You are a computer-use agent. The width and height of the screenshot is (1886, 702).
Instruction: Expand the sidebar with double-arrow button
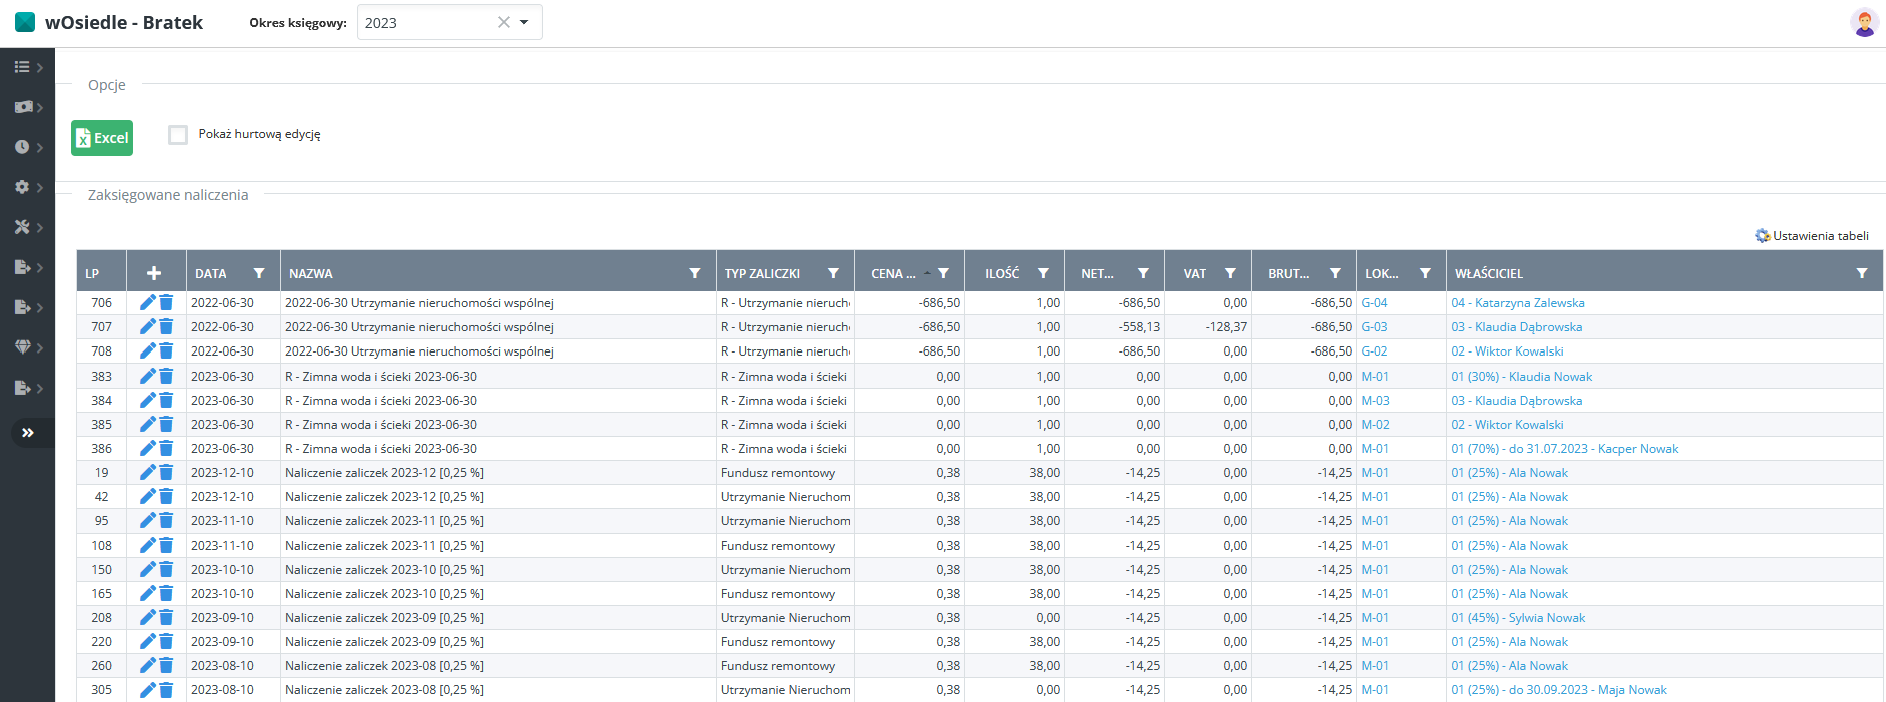point(28,433)
